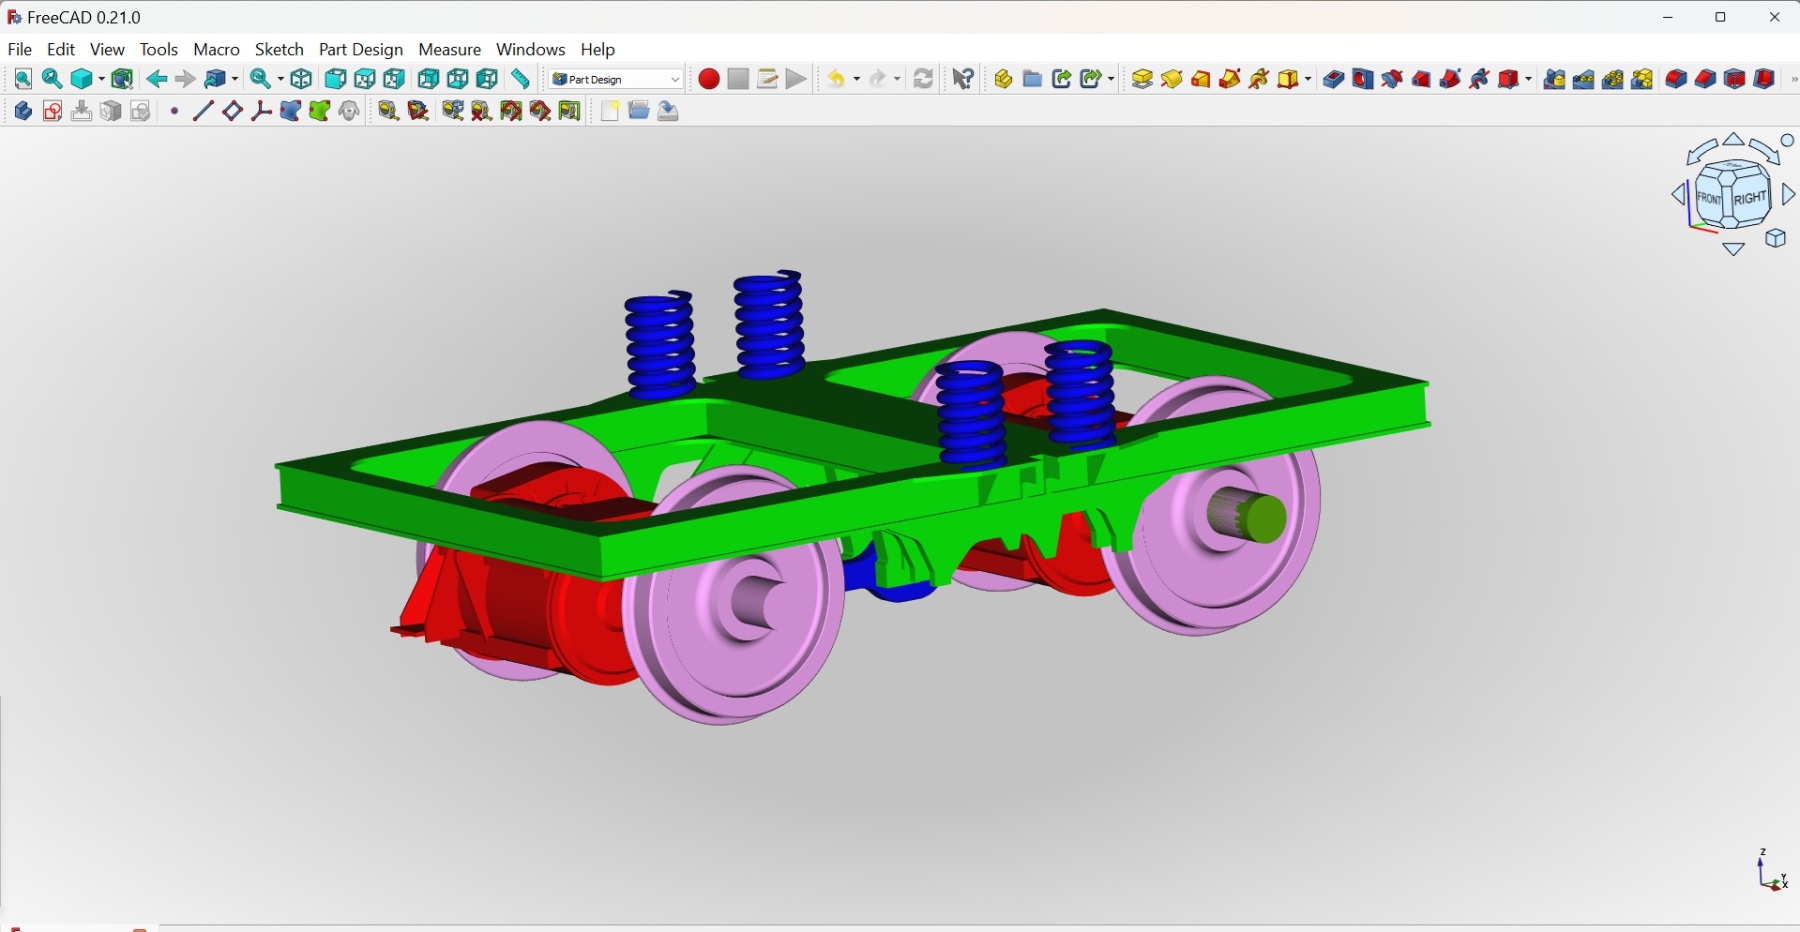Create a datum plane
Screen dimensions: 1800x932
(232, 111)
